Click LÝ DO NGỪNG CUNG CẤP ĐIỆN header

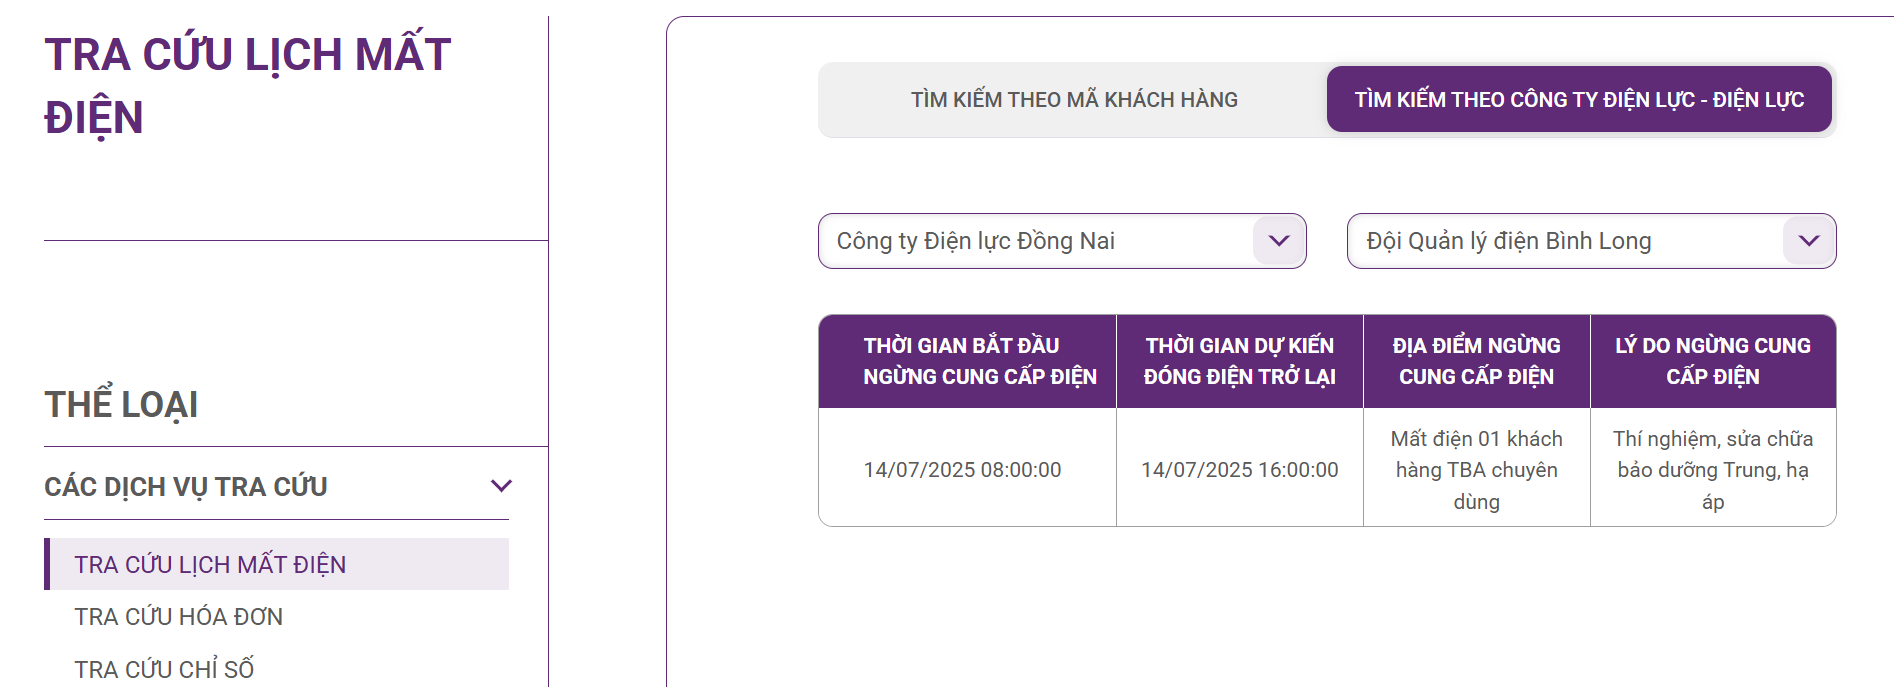[1713, 361]
